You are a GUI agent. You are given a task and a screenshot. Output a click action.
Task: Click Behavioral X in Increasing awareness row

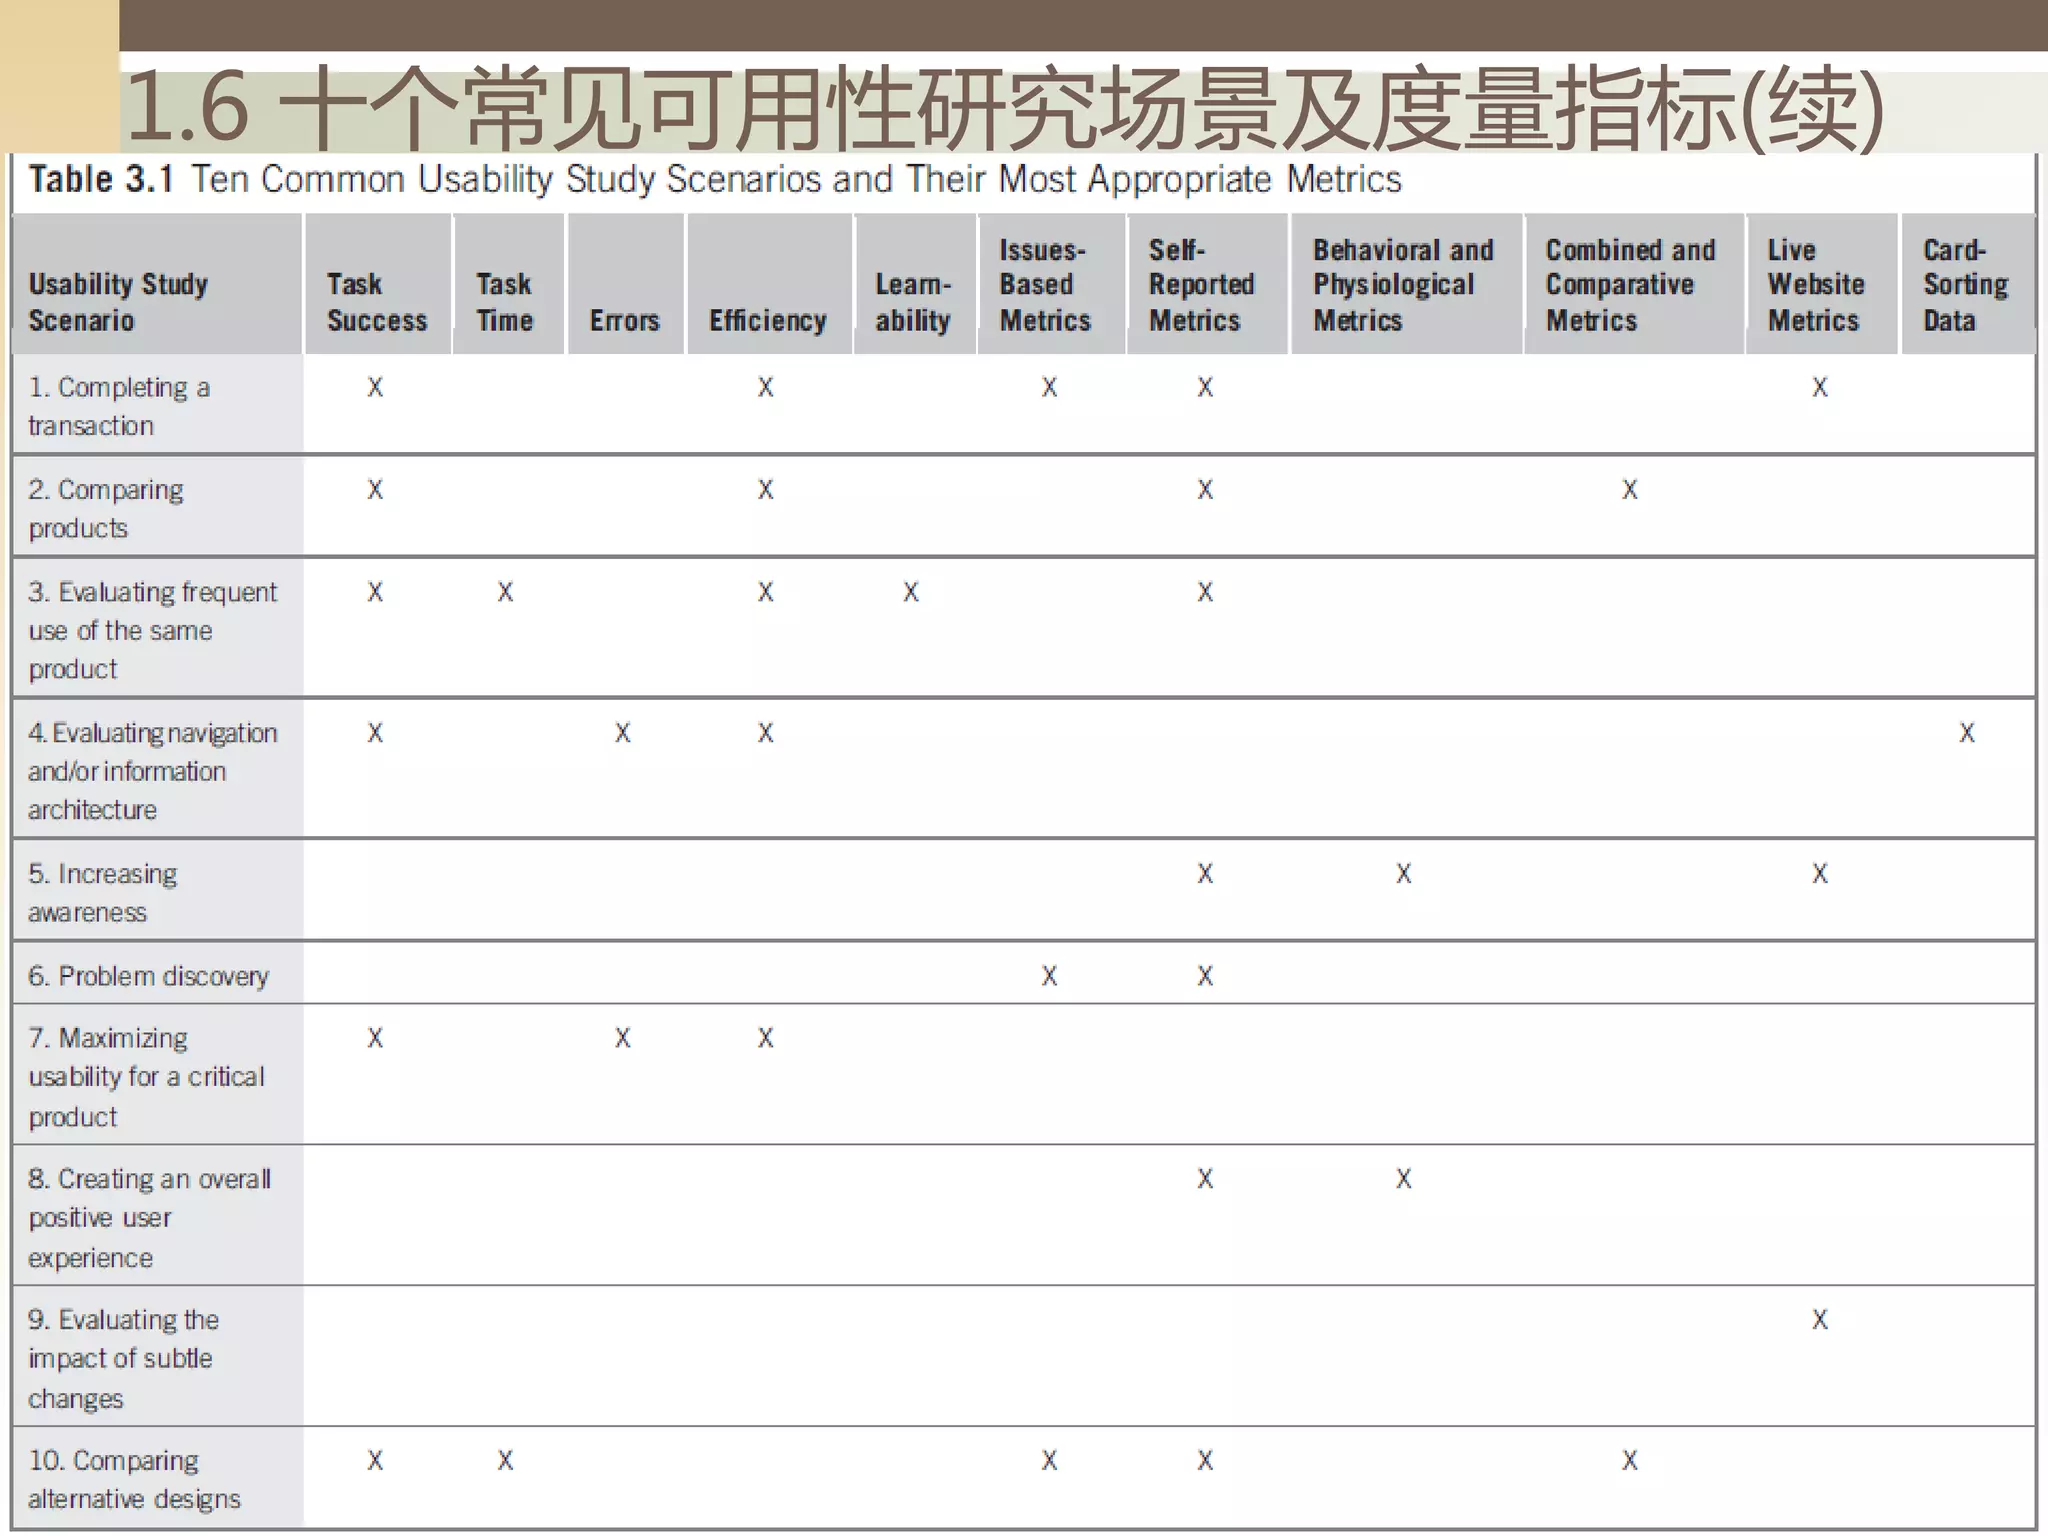(1404, 874)
